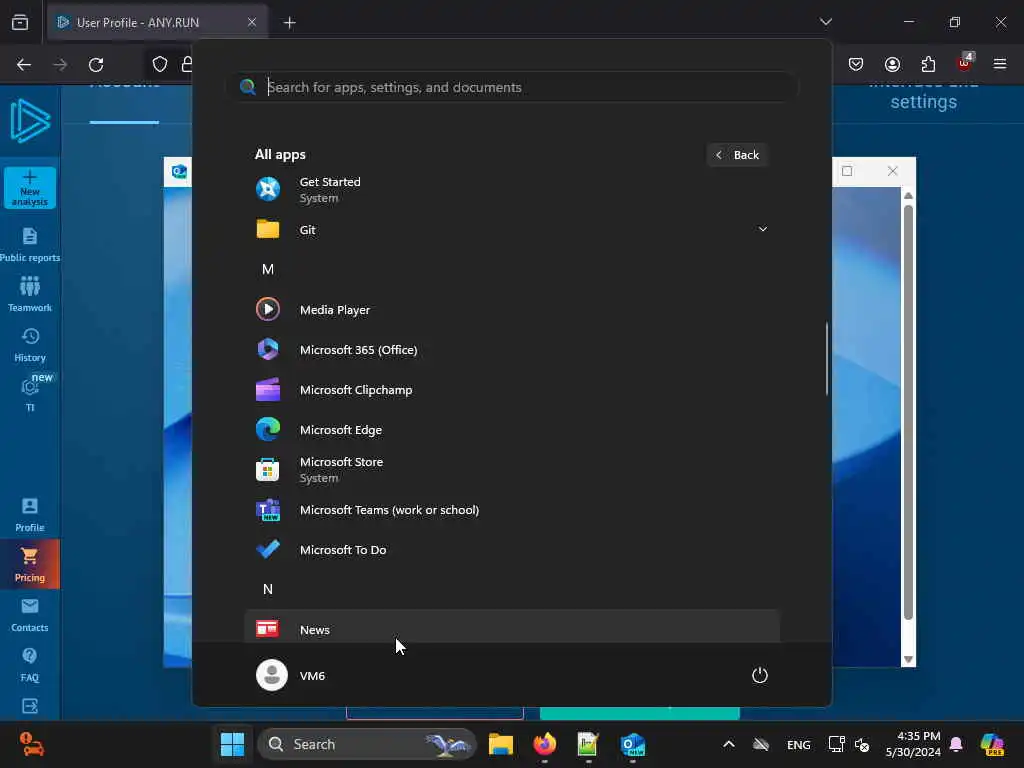The width and height of the screenshot is (1024, 768).
Task: Open Get Started app
Action: click(x=512, y=189)
